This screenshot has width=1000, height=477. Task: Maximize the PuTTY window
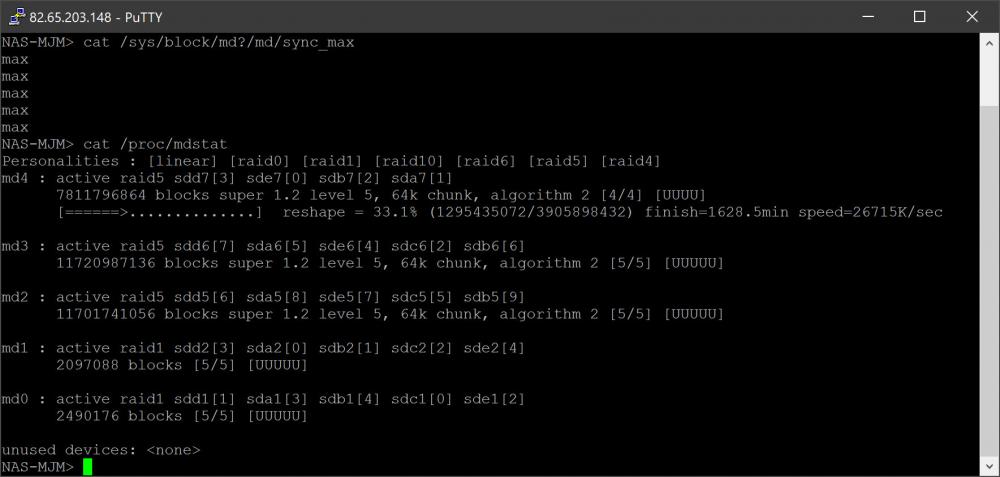pos(919,16)
